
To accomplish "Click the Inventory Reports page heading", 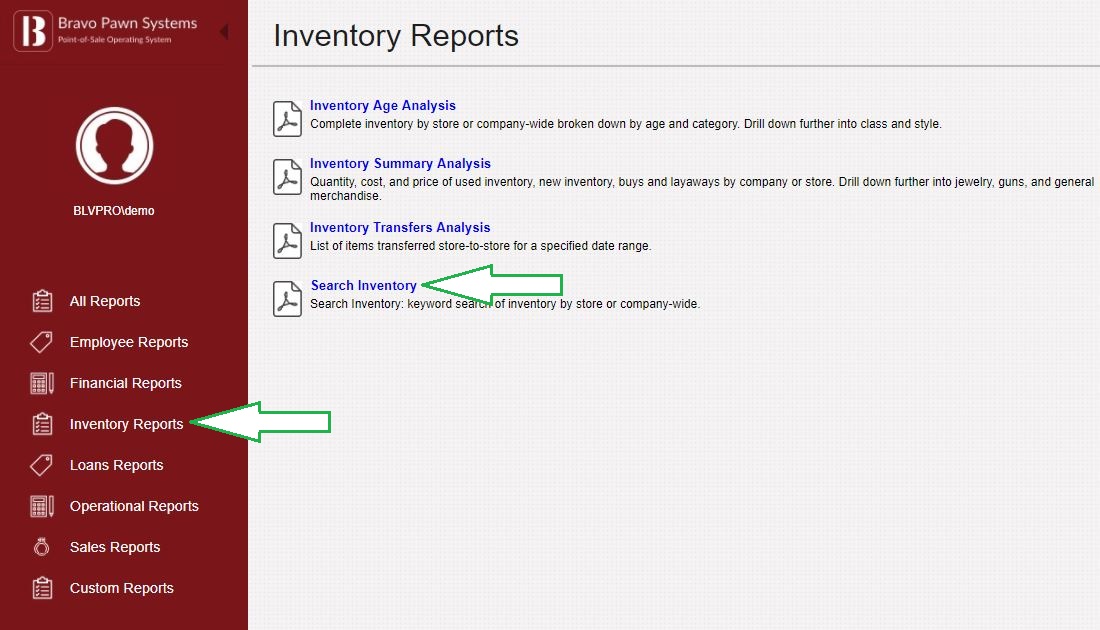I will click(396, 36).
